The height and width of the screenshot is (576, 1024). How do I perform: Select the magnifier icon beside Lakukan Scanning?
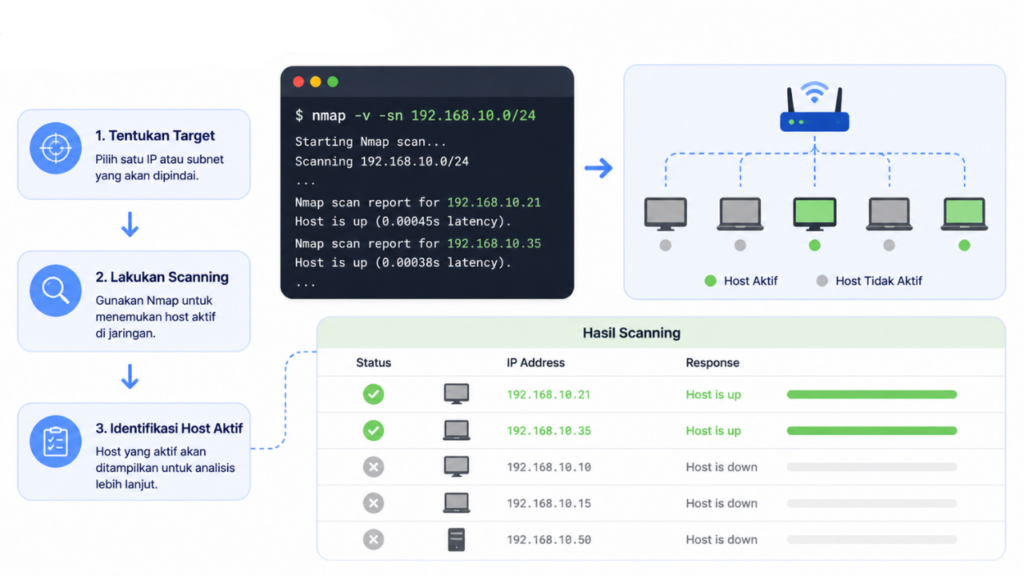pyautogui.click(x=56, y=290)
